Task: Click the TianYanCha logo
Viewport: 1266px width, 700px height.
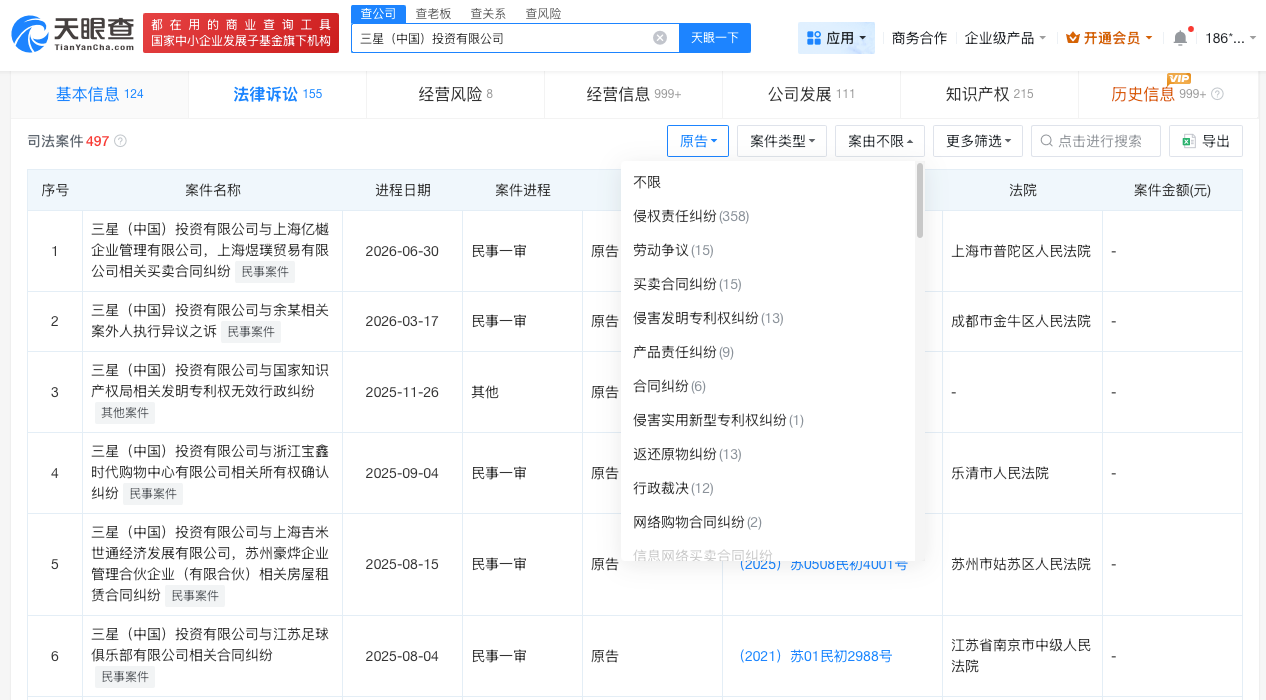Action: pyautogui.click(x=73, y=33)
